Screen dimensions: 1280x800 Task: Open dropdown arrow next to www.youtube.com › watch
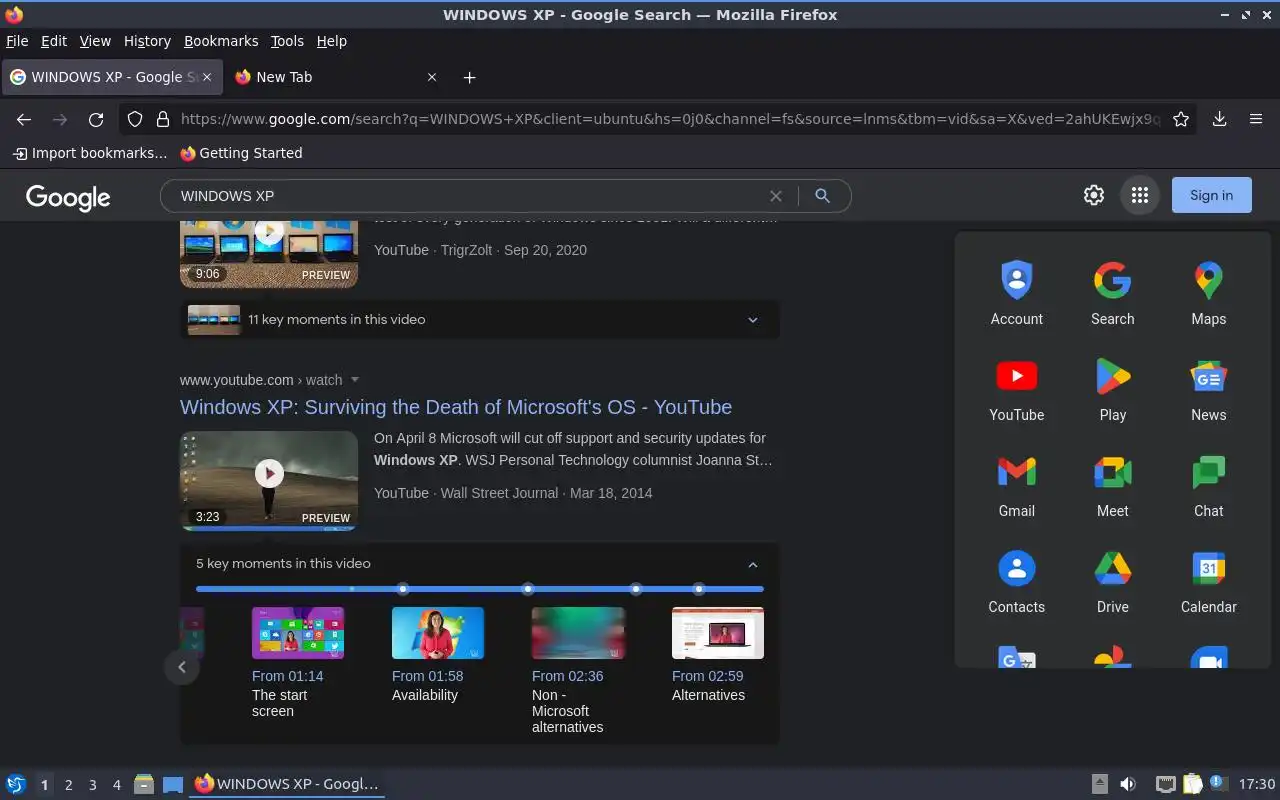pos(355,380)
